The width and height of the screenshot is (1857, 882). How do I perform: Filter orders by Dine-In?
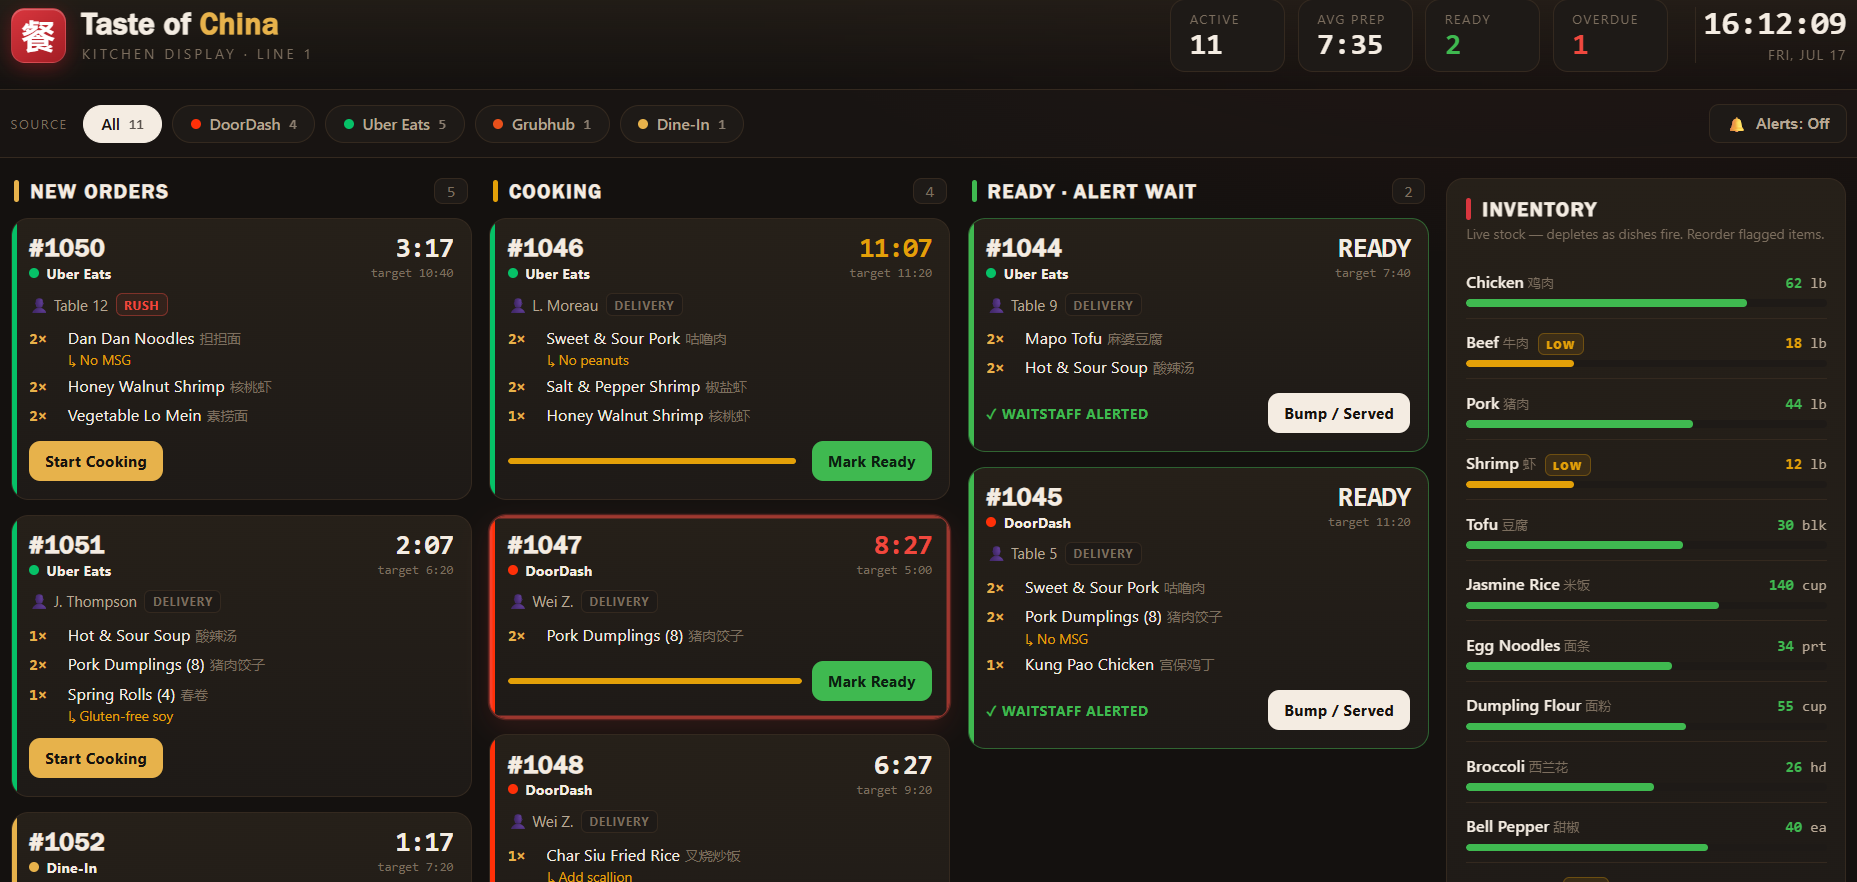[681, 124]
